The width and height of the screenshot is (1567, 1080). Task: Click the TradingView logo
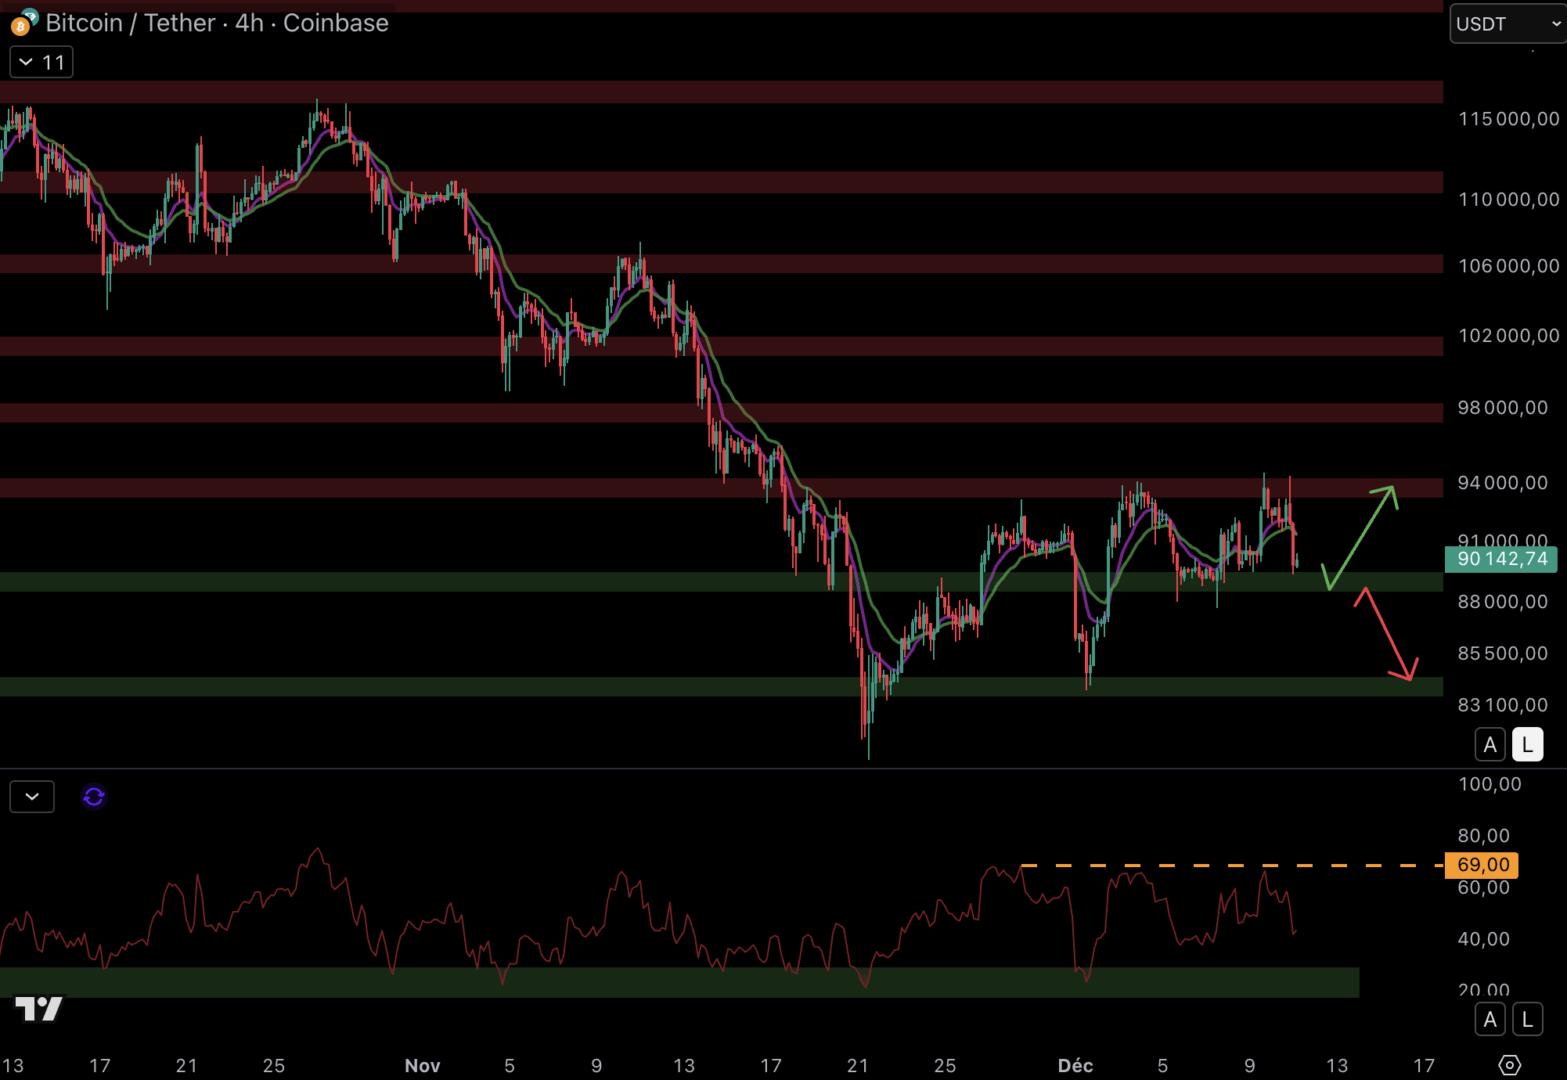(39, 1009)
